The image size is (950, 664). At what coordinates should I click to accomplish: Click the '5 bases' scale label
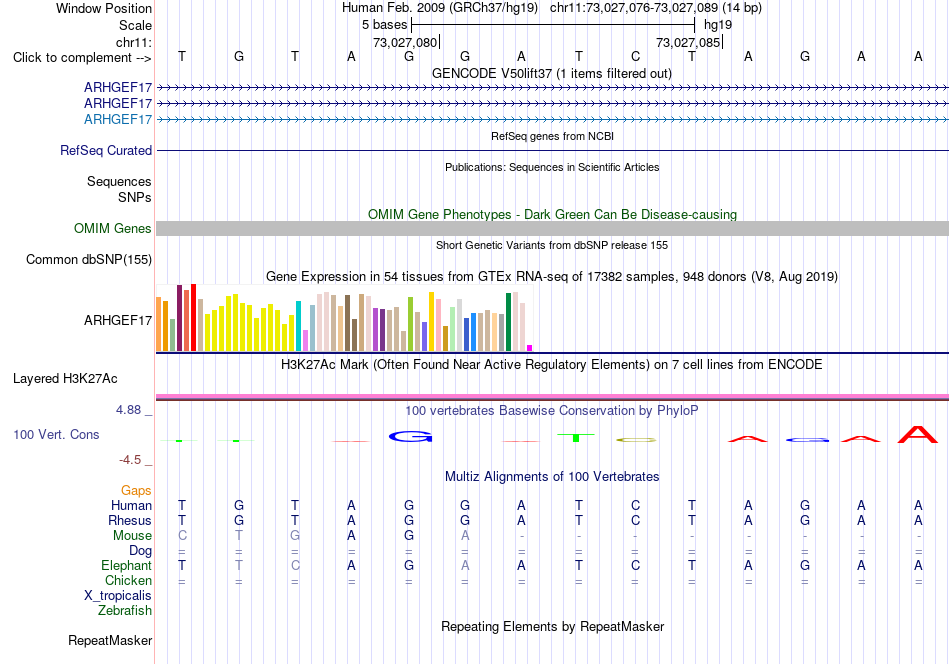pyautogui.click(x=385, y=25)
